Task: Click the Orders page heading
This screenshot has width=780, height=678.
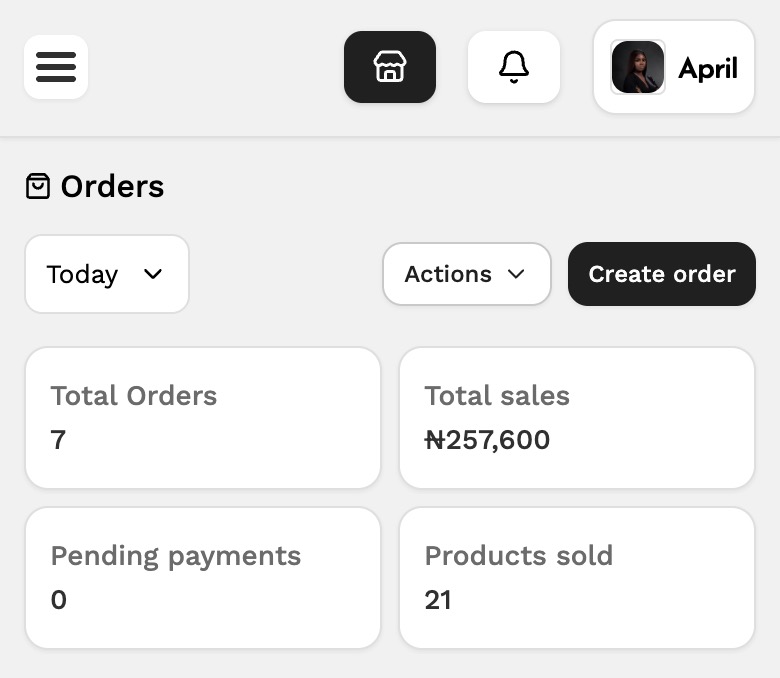Action: (x=112, y=187)
